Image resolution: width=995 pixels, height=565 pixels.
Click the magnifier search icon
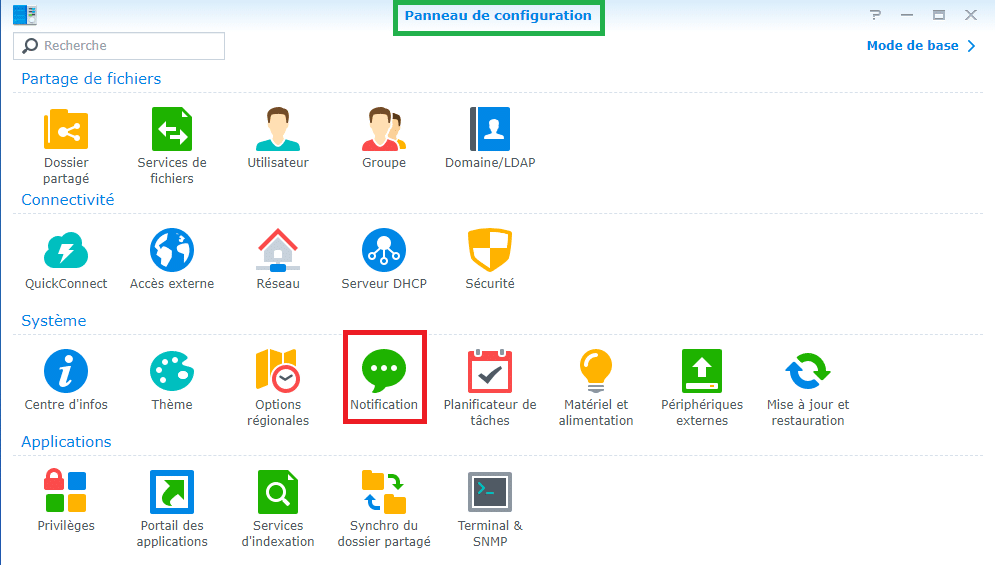click(30, 46)
